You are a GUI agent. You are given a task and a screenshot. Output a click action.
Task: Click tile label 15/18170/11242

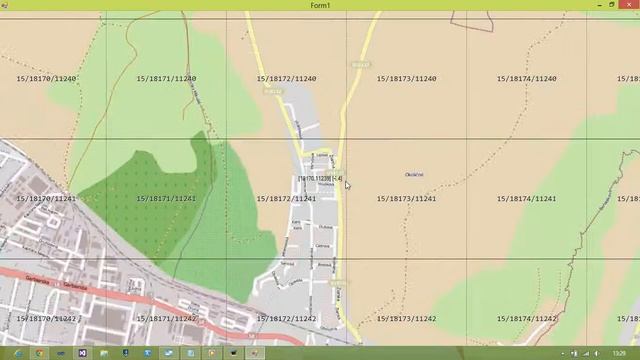46,318
